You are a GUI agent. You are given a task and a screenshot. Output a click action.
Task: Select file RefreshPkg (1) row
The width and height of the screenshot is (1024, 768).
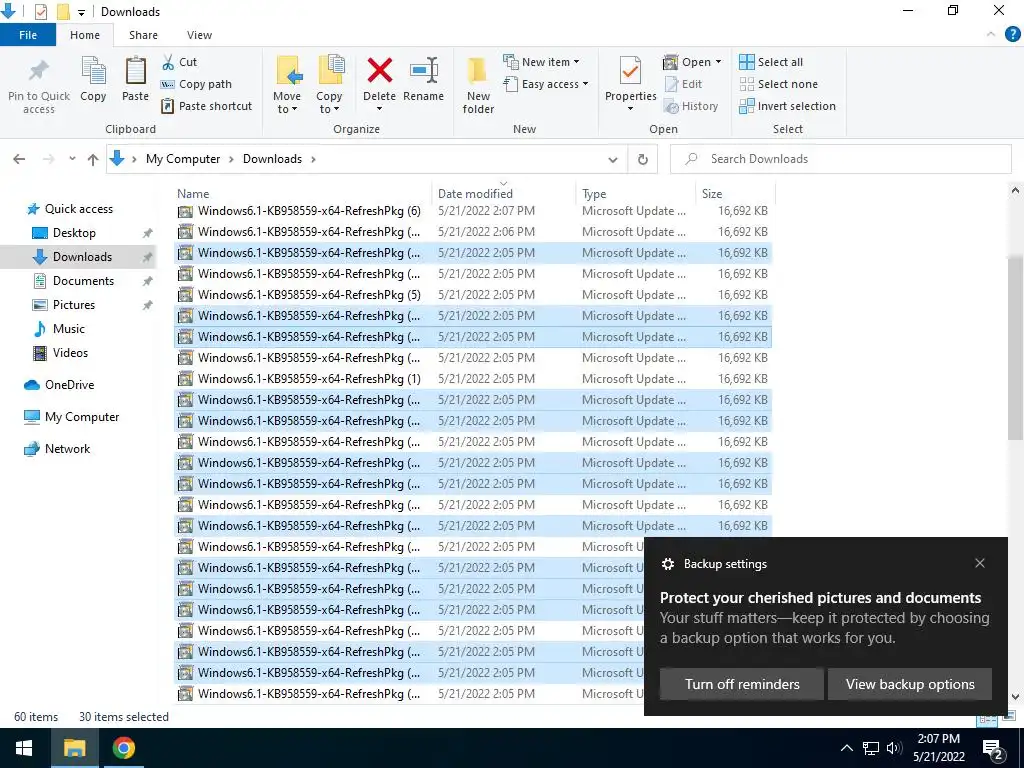click(473, 379)
